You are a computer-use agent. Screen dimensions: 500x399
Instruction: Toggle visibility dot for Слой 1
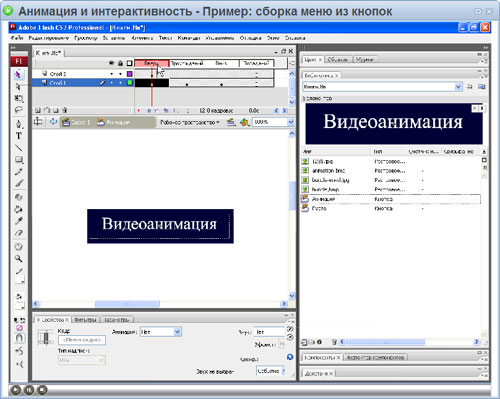(x=112, y=83)
